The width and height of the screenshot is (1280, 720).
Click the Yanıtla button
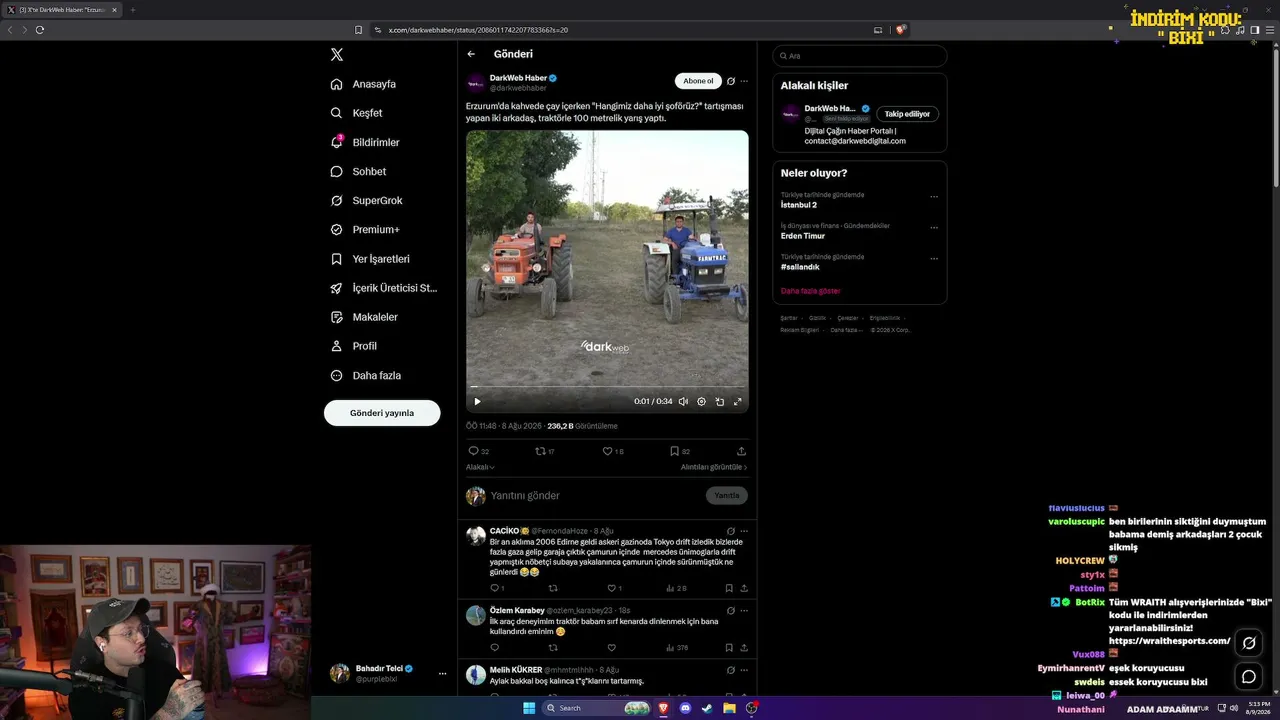(727, 495)
